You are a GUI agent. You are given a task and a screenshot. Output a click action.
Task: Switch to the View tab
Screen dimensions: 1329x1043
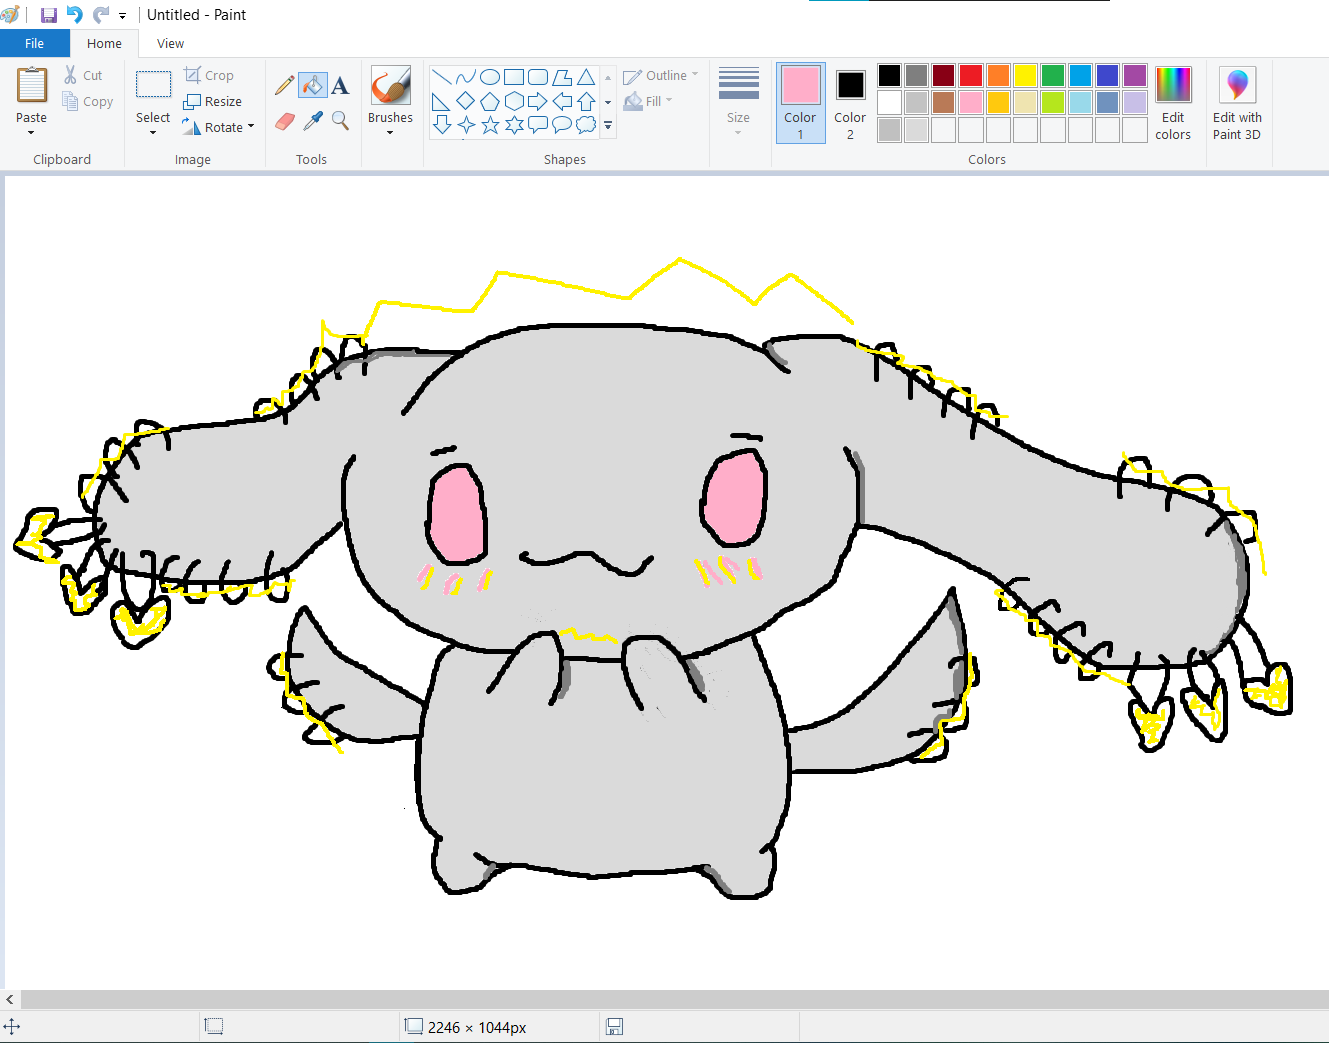point(171,43)
